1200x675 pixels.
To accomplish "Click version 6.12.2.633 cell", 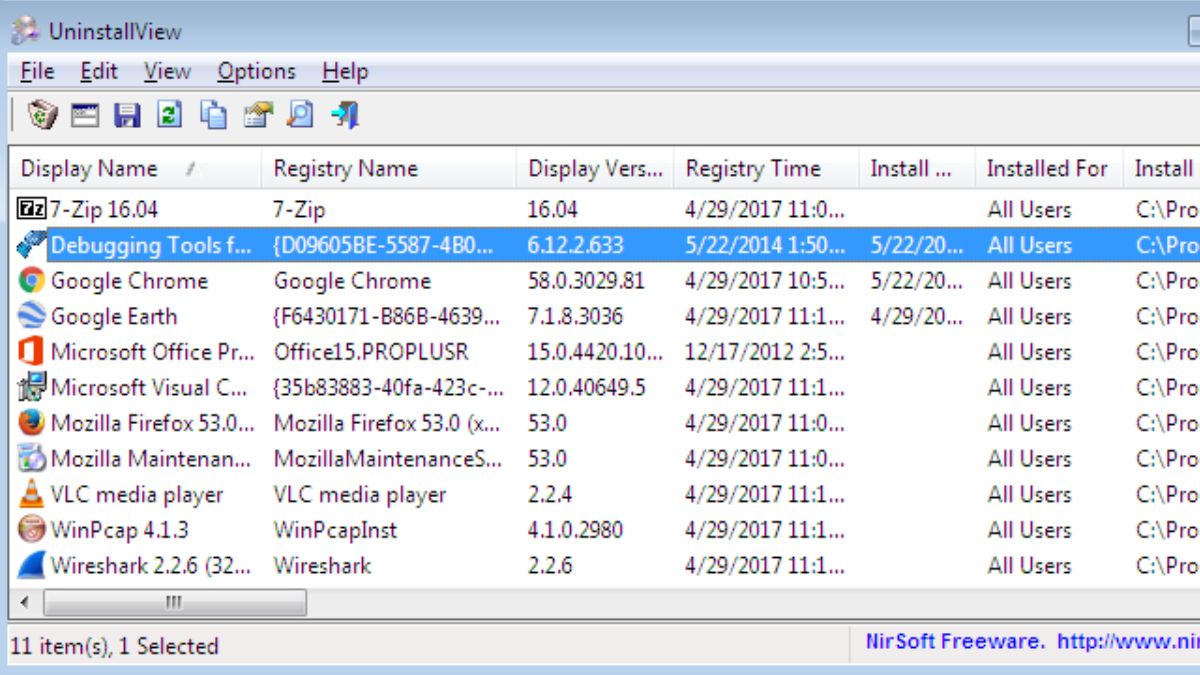I will point(575,246).
